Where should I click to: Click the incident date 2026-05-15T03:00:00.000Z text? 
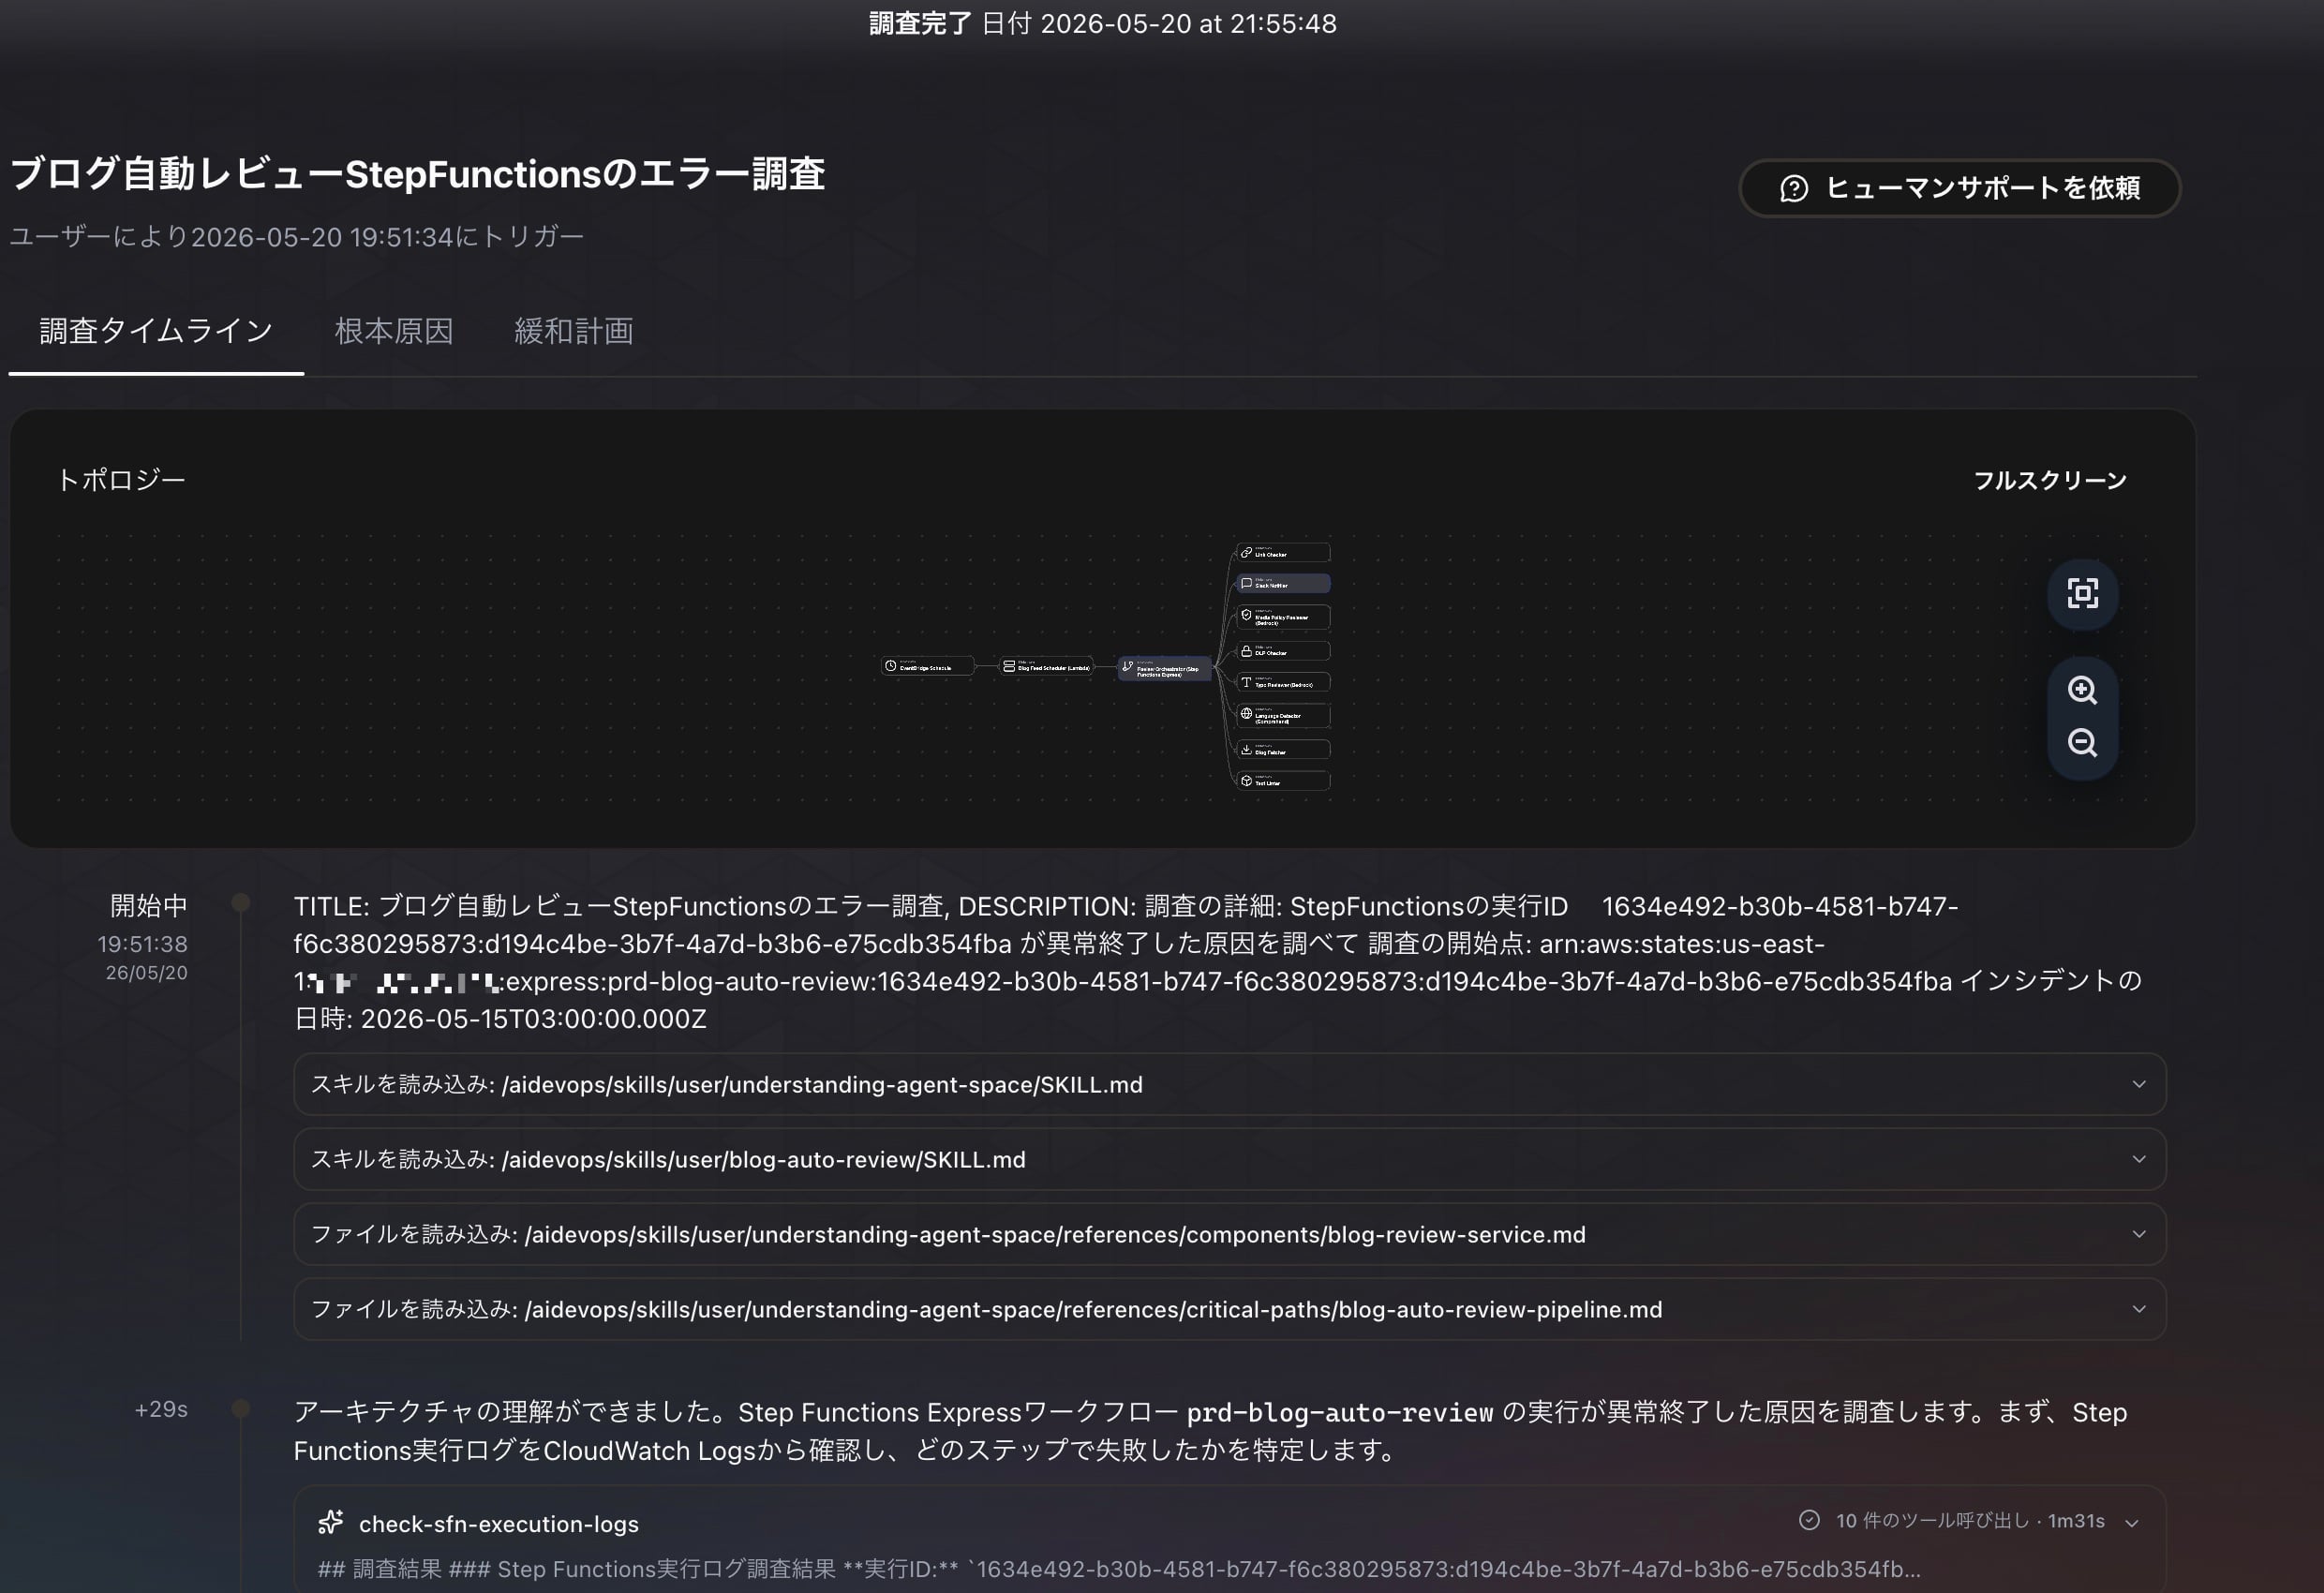click(x=533, y=1019)
